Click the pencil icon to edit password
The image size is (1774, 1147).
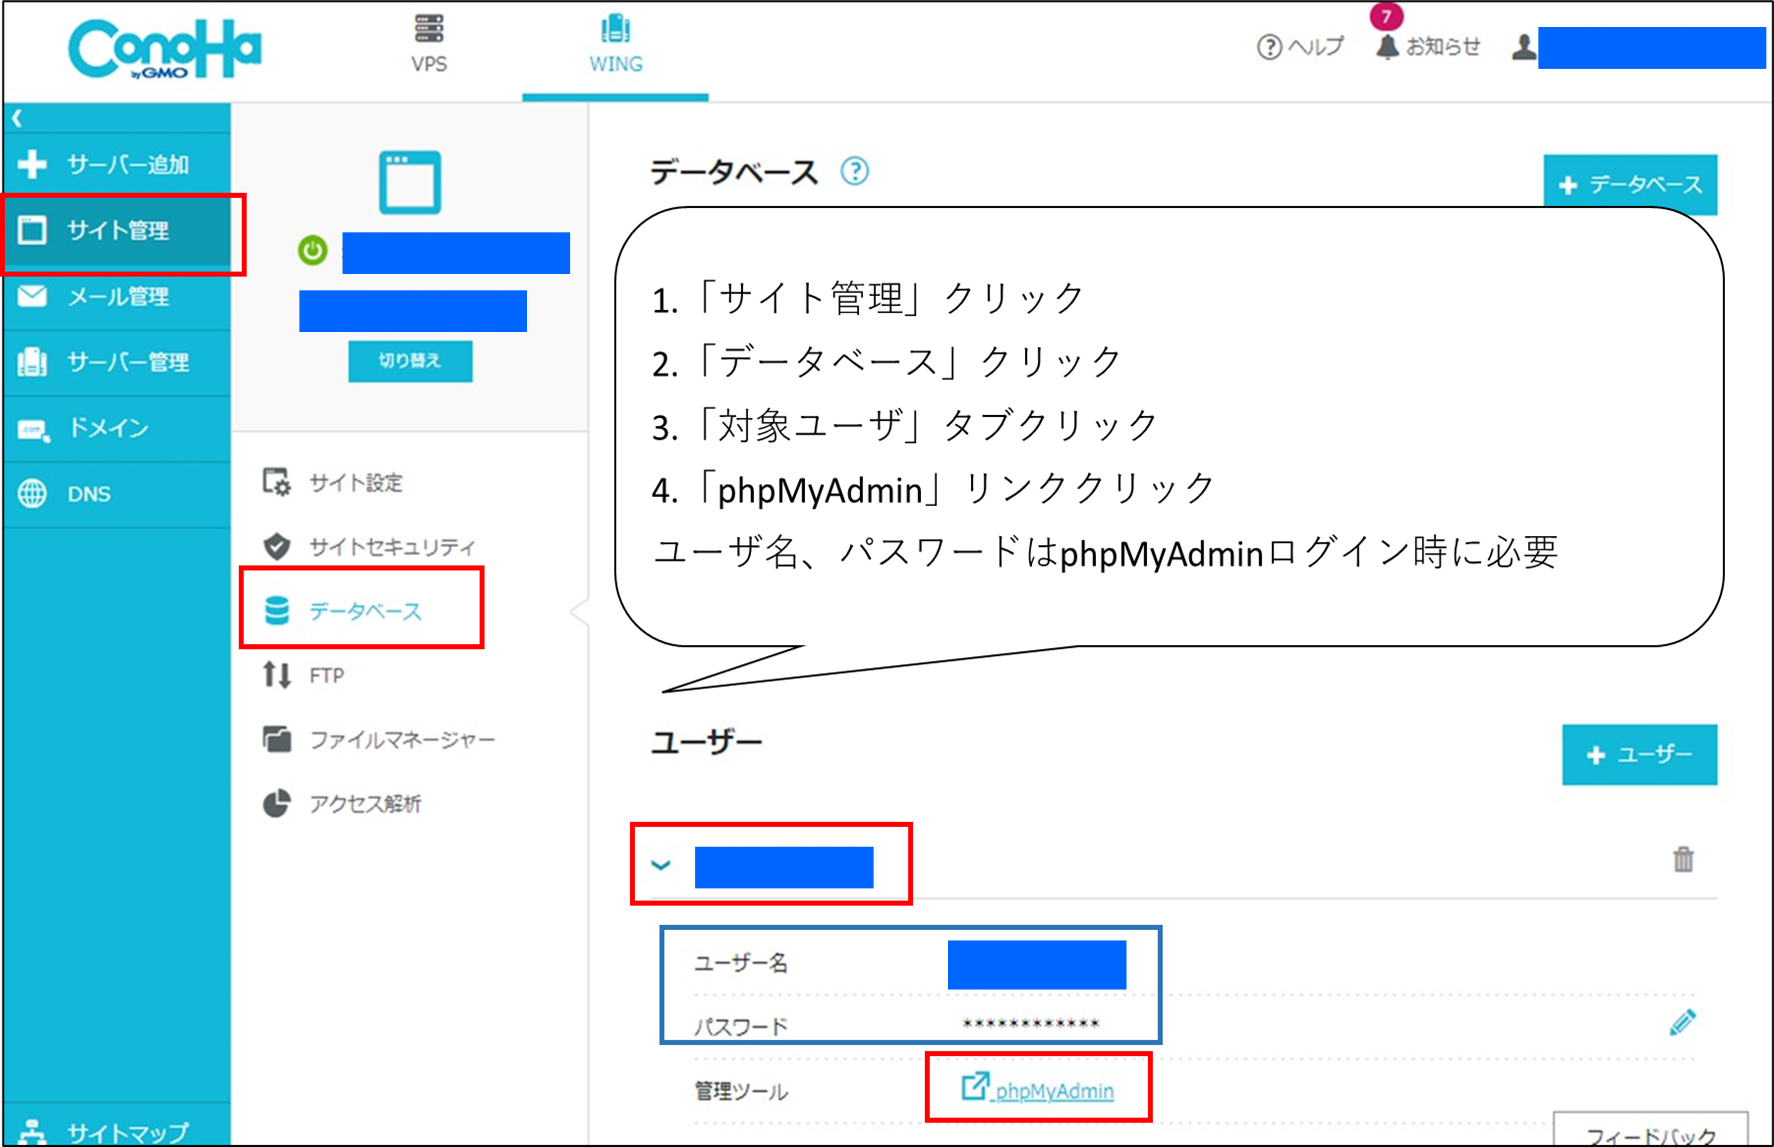pos(1682,1022)
